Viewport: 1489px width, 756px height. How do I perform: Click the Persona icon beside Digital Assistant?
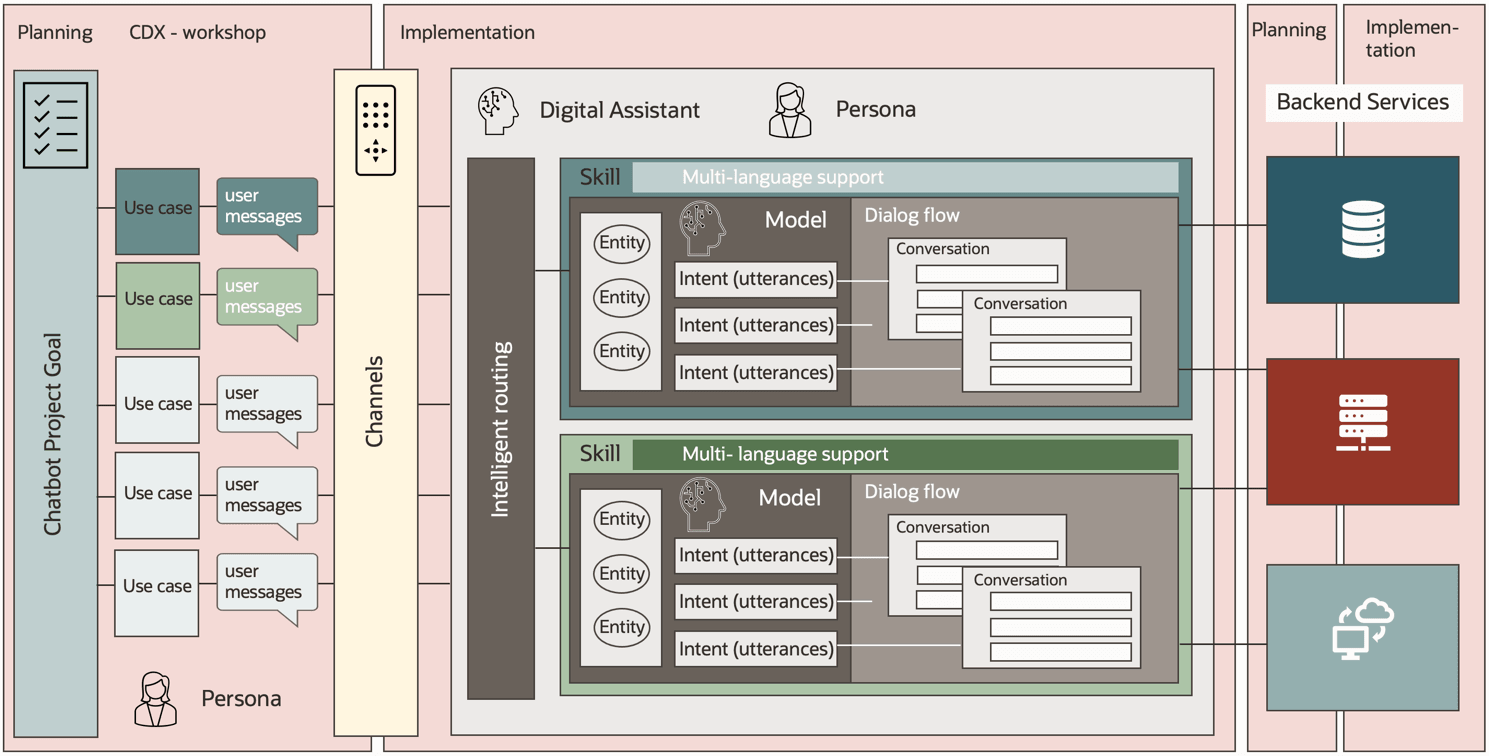point(789,109)
